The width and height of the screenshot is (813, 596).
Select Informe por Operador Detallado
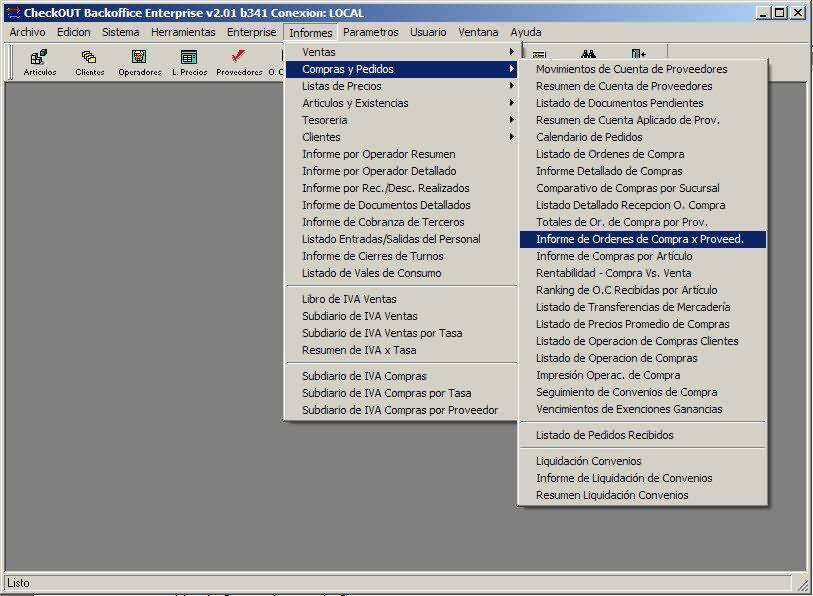pos(401,171)
